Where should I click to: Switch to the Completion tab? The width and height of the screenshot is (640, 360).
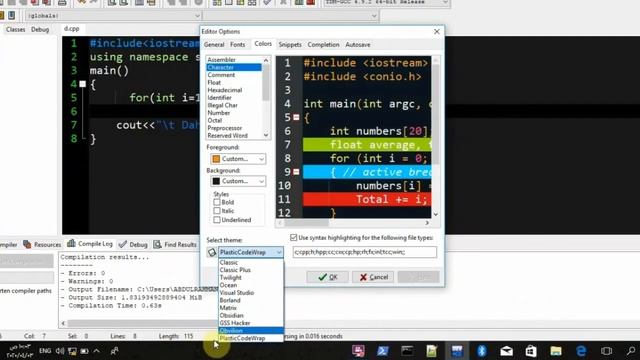pyautogui.click(x=323, y=44)
